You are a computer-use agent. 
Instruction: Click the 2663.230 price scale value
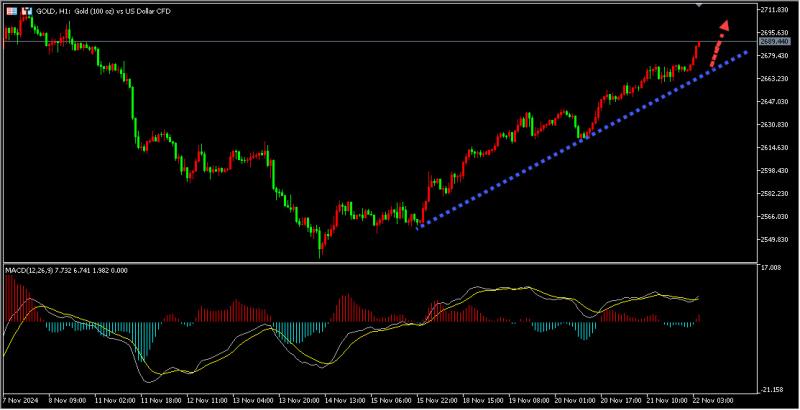pos(773,79)
